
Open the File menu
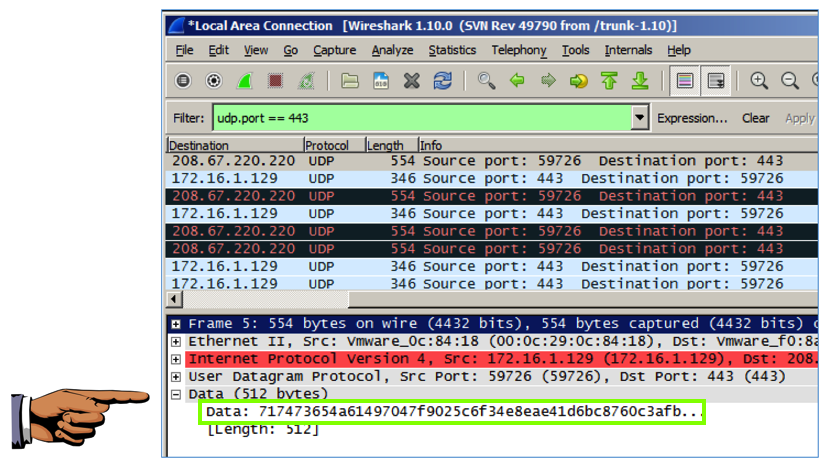184,50
